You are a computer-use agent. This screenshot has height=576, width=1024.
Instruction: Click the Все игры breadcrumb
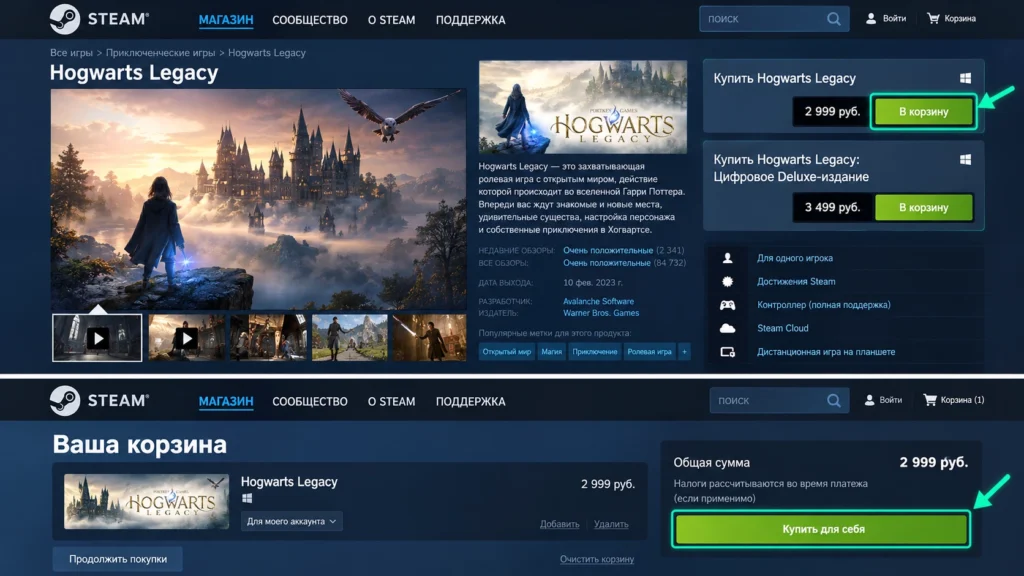[x=71, y=53]
